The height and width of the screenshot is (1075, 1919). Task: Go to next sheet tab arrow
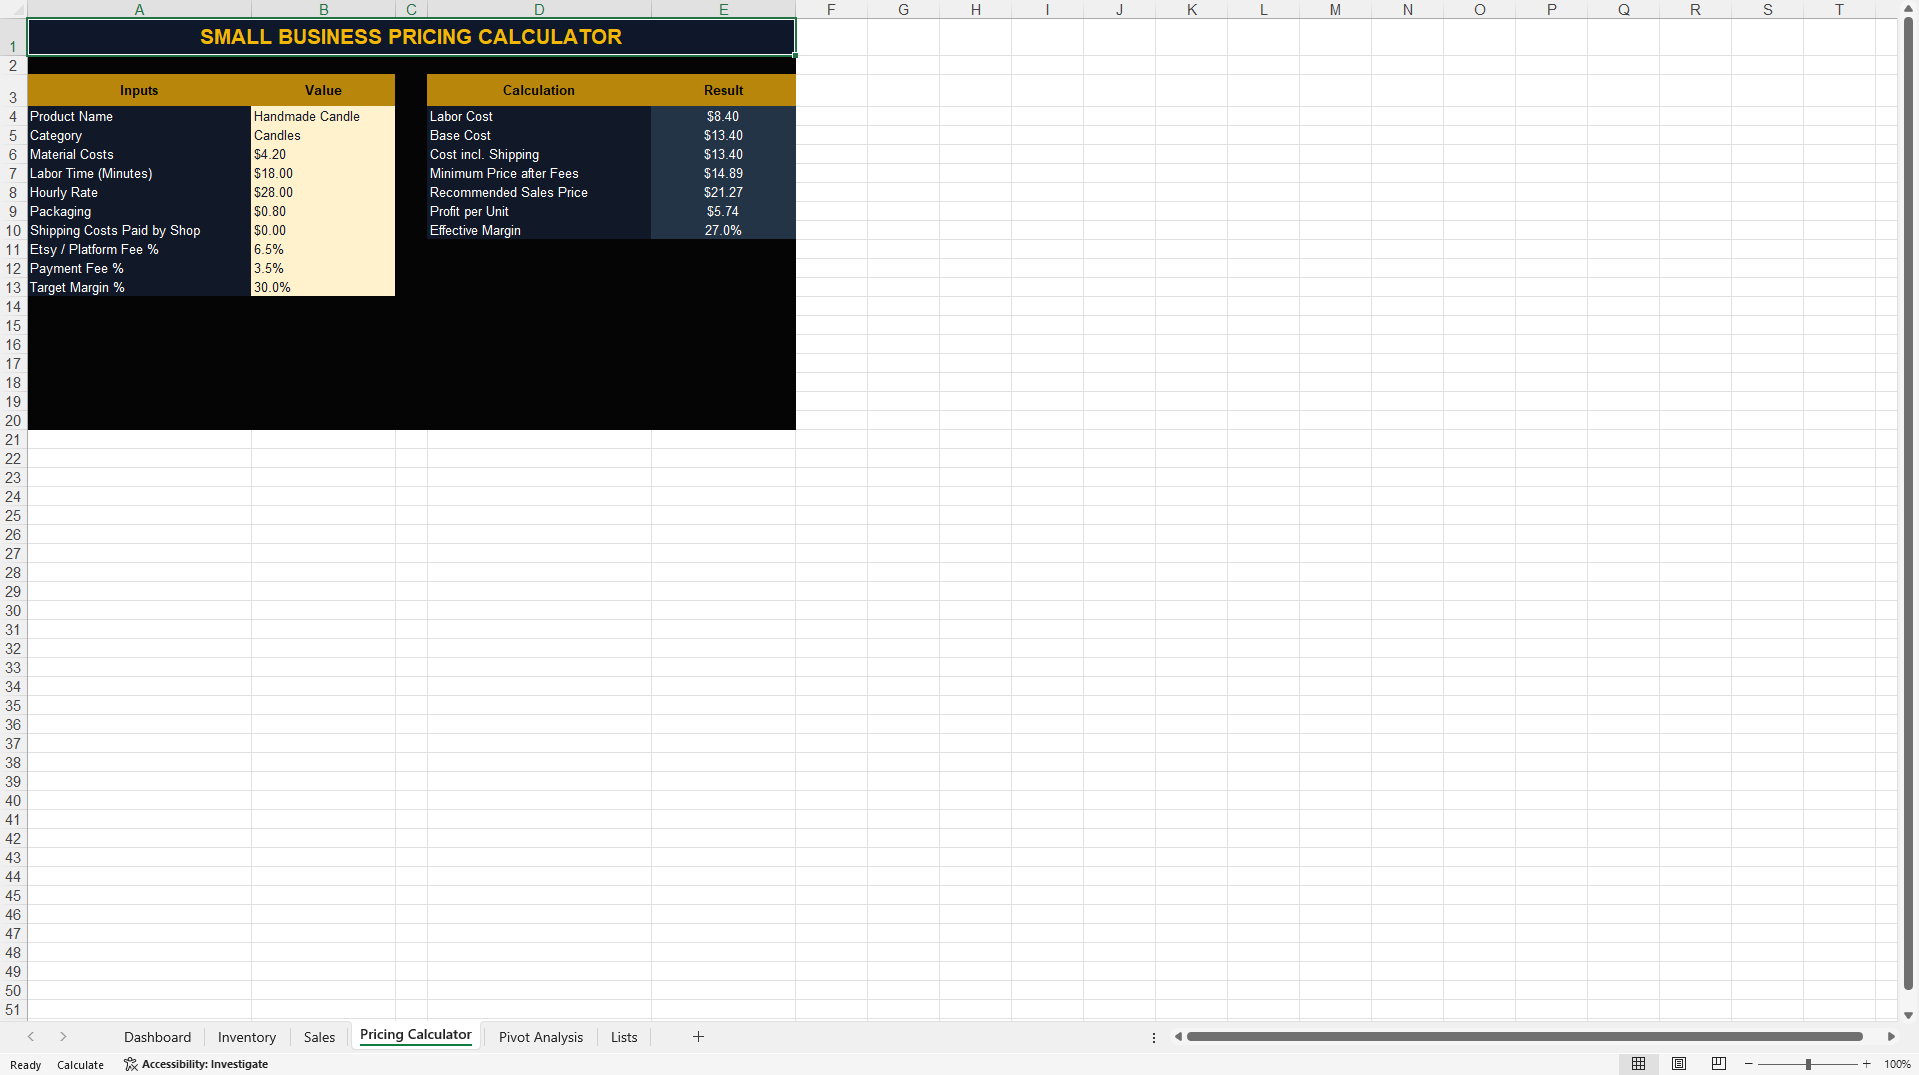pos(63,1037)
